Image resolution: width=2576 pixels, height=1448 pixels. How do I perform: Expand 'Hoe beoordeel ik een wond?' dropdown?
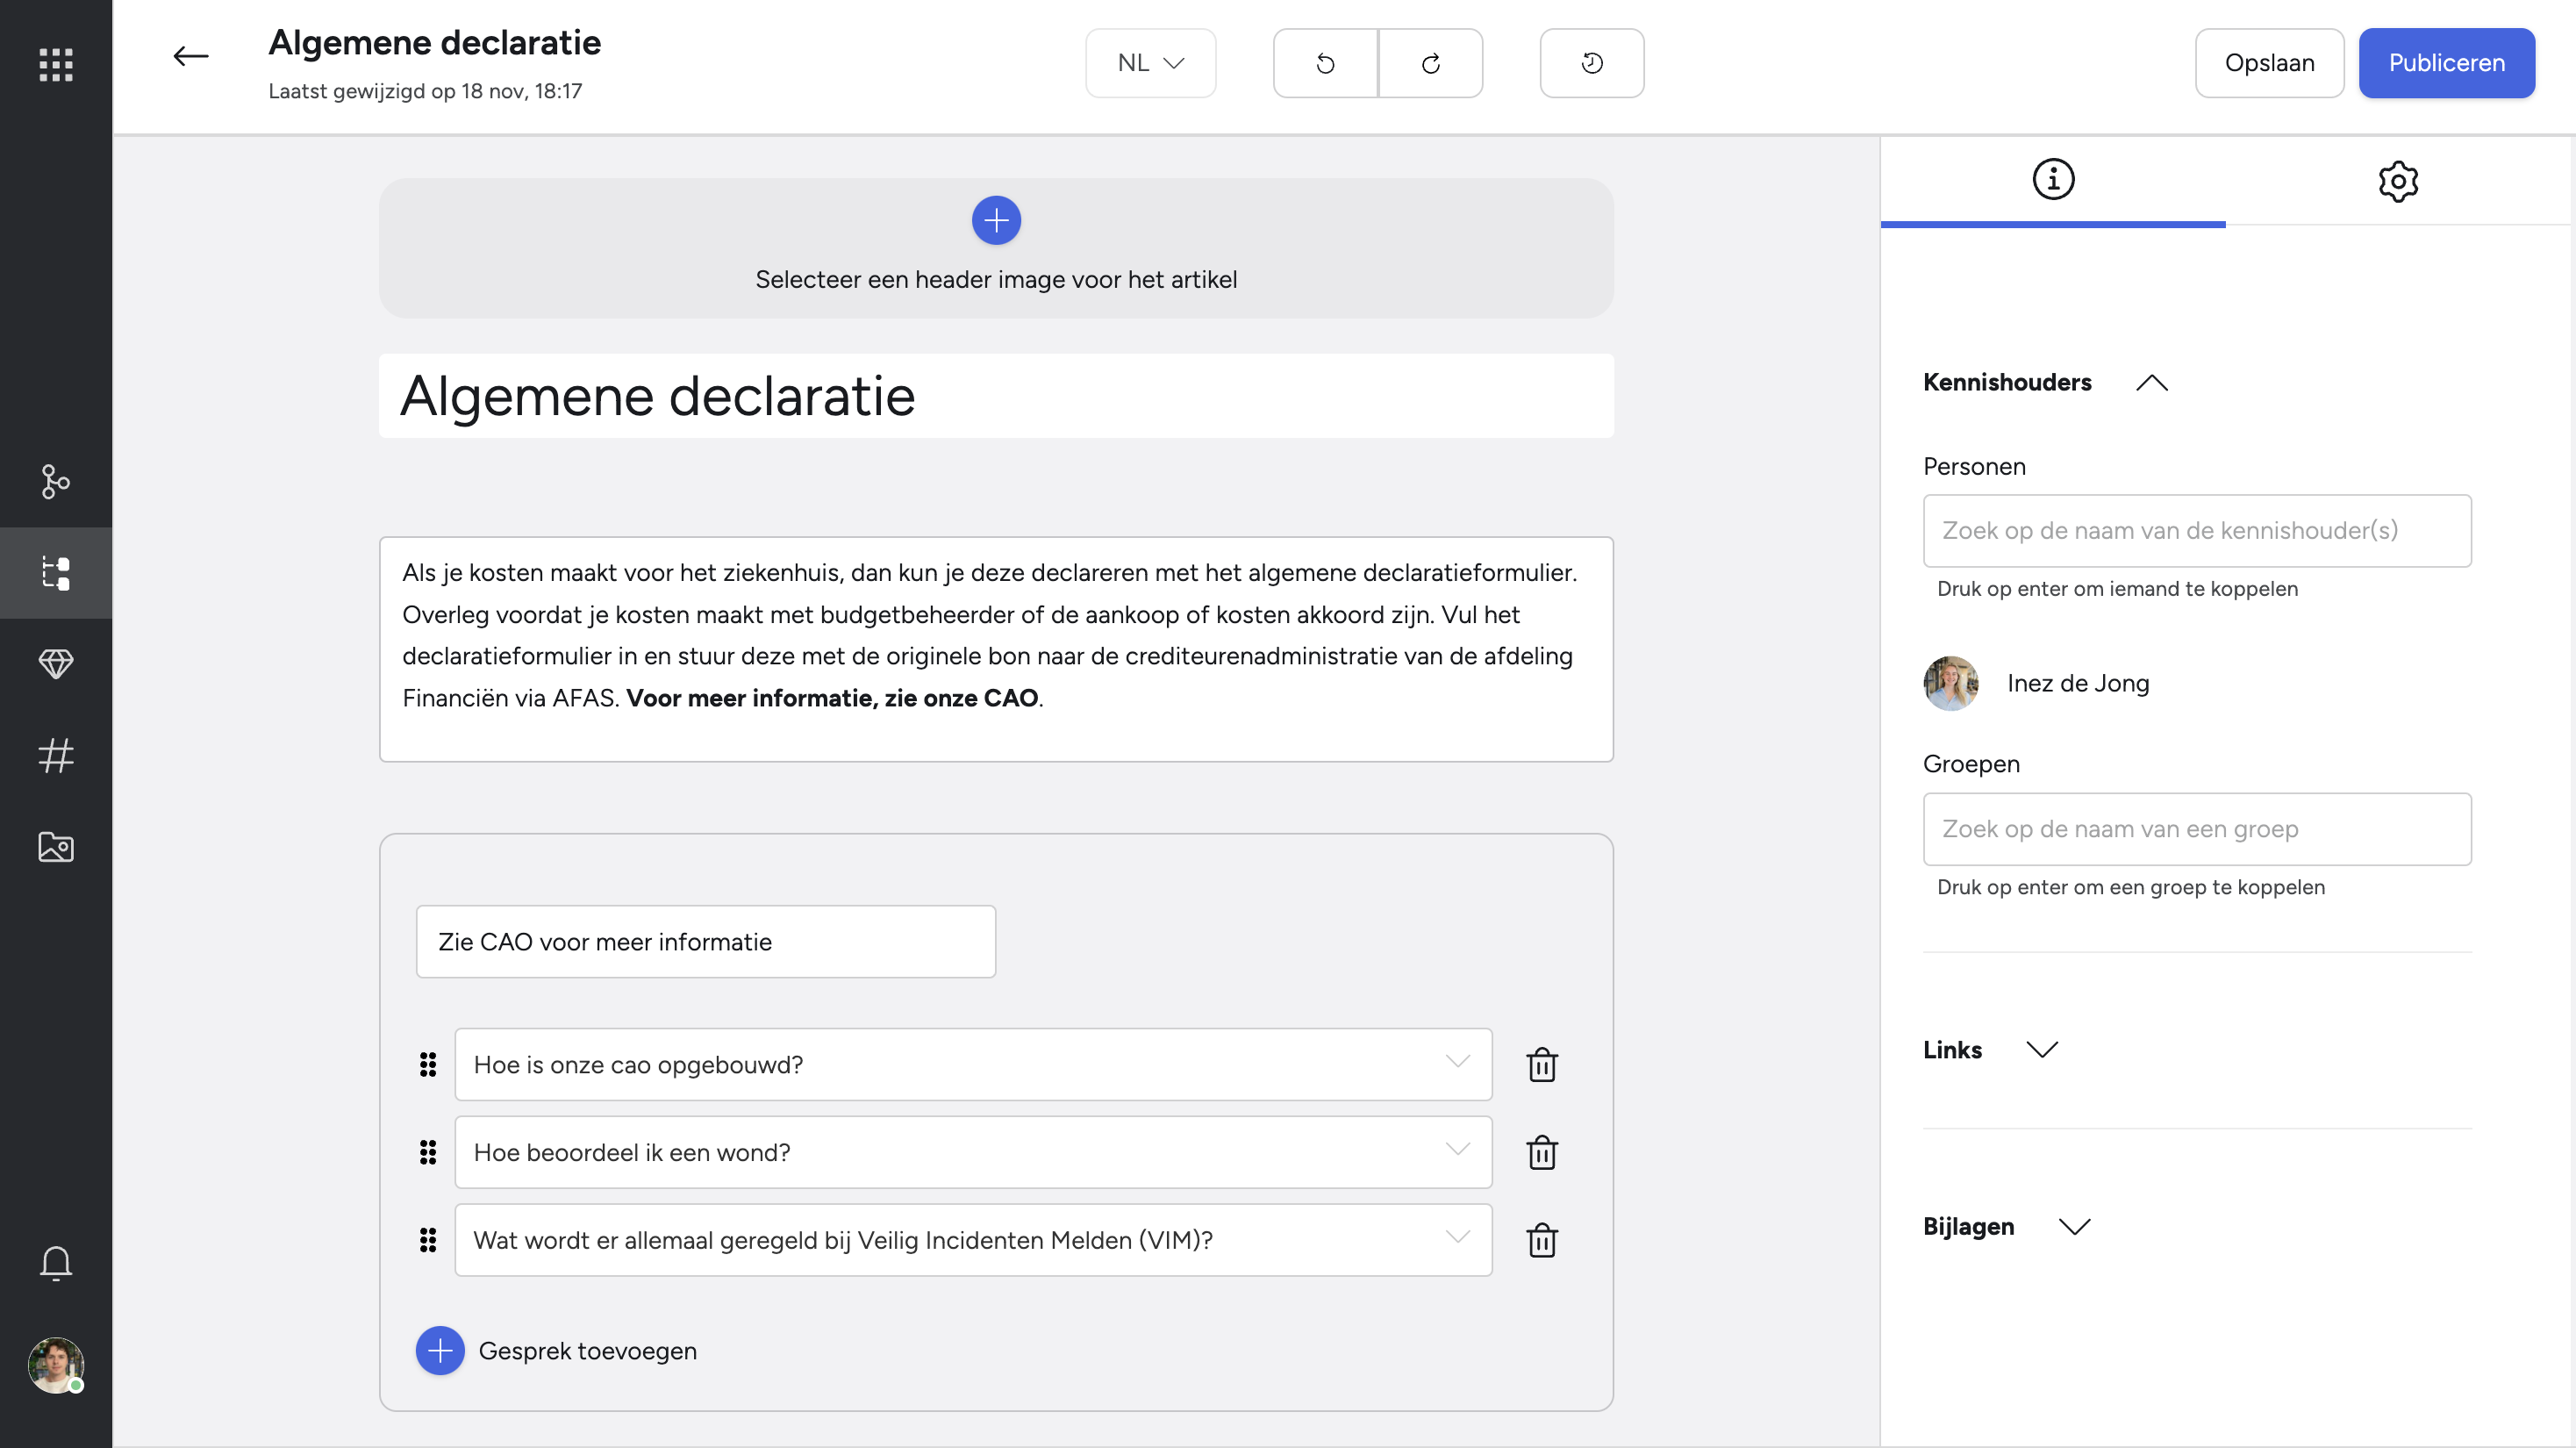[x=1458, y=1150]
